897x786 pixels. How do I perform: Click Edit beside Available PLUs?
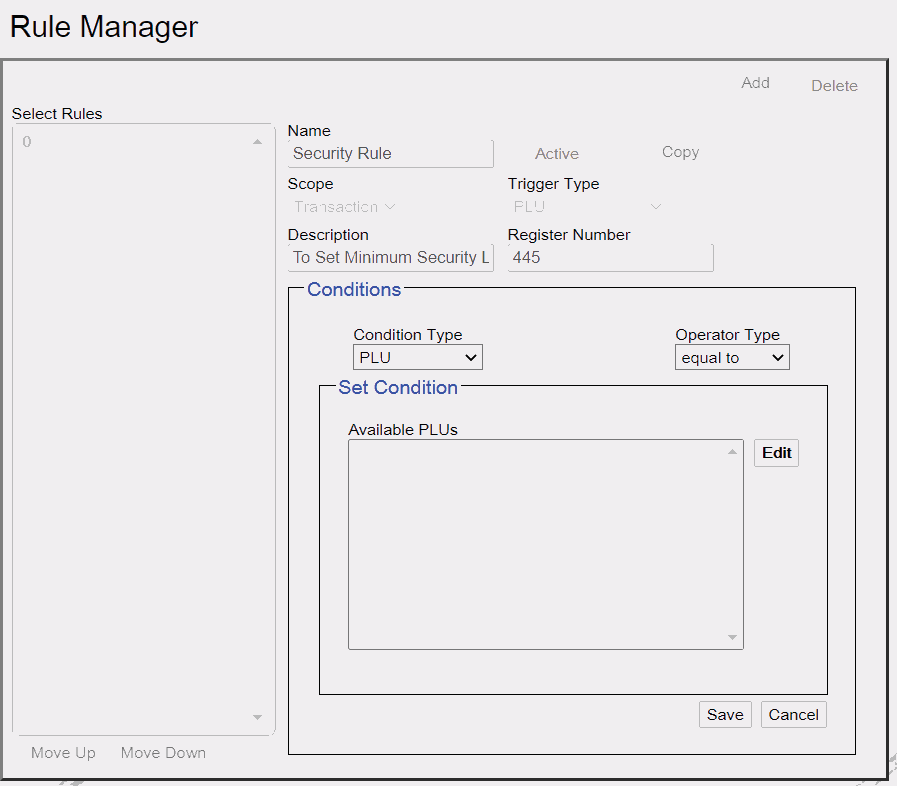coord(776,453)
